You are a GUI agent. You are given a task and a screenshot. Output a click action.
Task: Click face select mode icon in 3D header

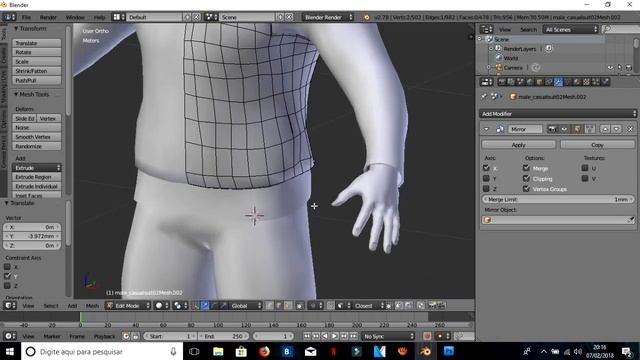pyautogui.click(x=288, y=305)
